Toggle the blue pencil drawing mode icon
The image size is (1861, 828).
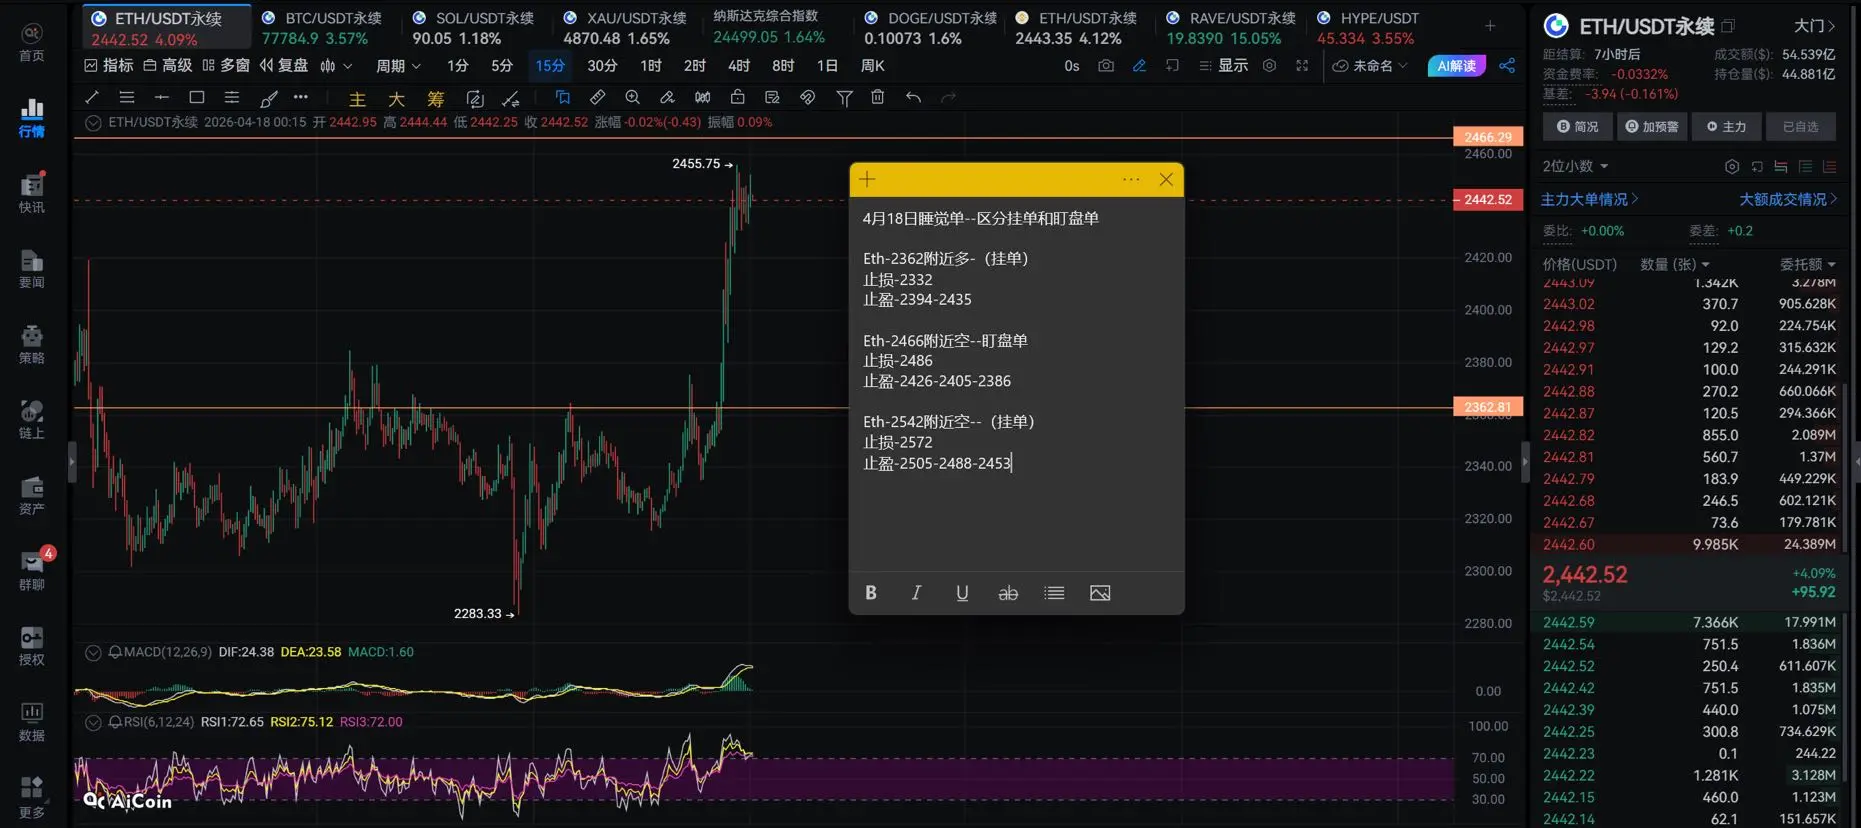point(1139,66)
